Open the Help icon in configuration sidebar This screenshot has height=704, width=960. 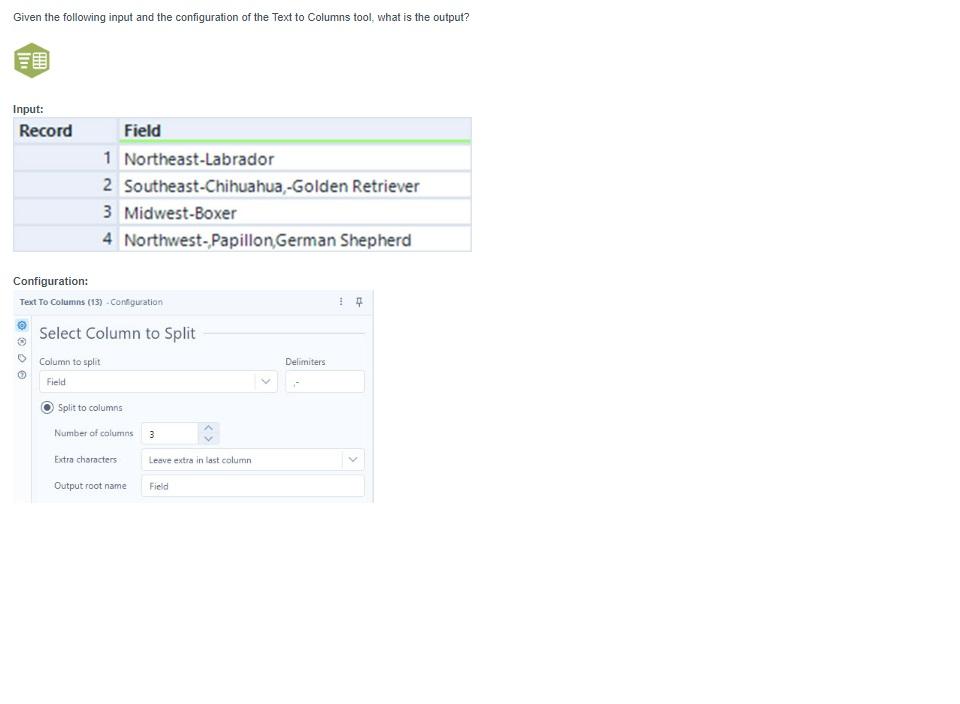click(22, 375)
